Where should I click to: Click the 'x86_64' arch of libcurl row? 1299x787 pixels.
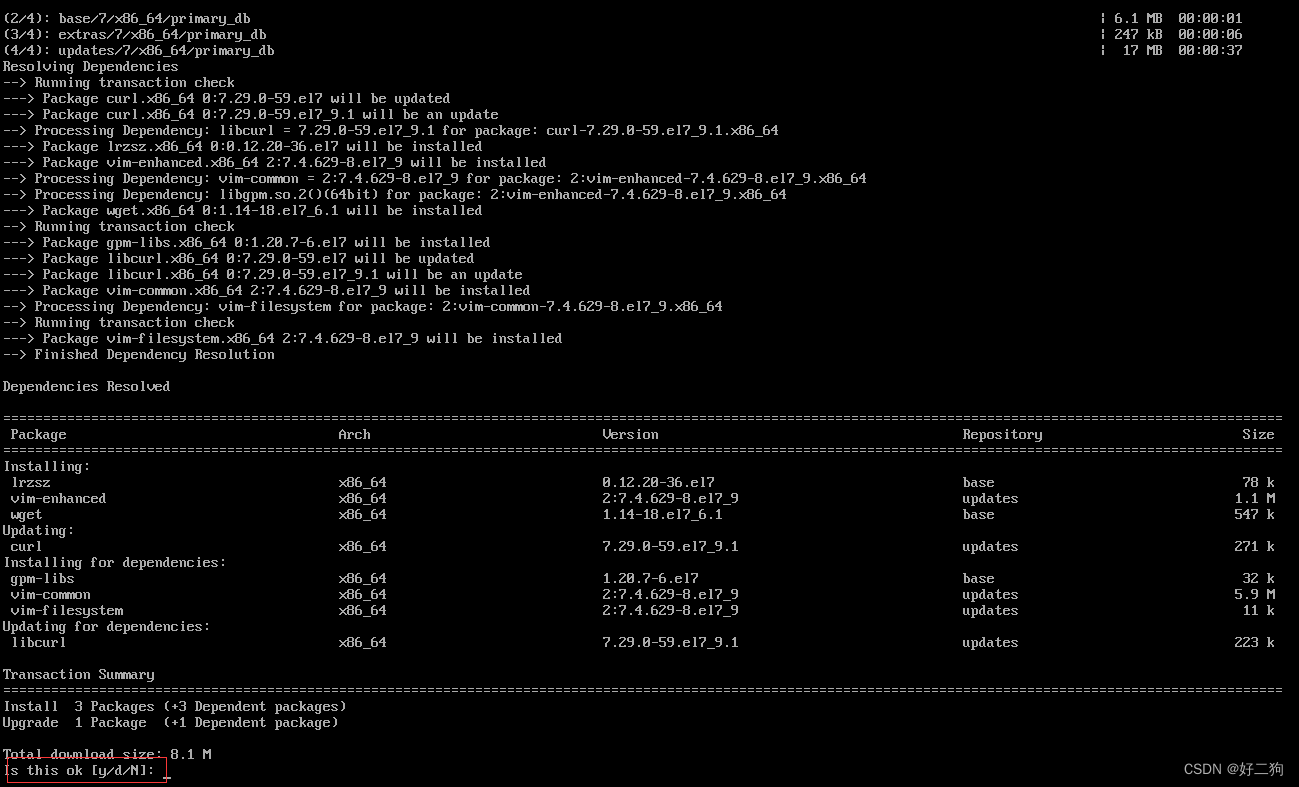362,643
